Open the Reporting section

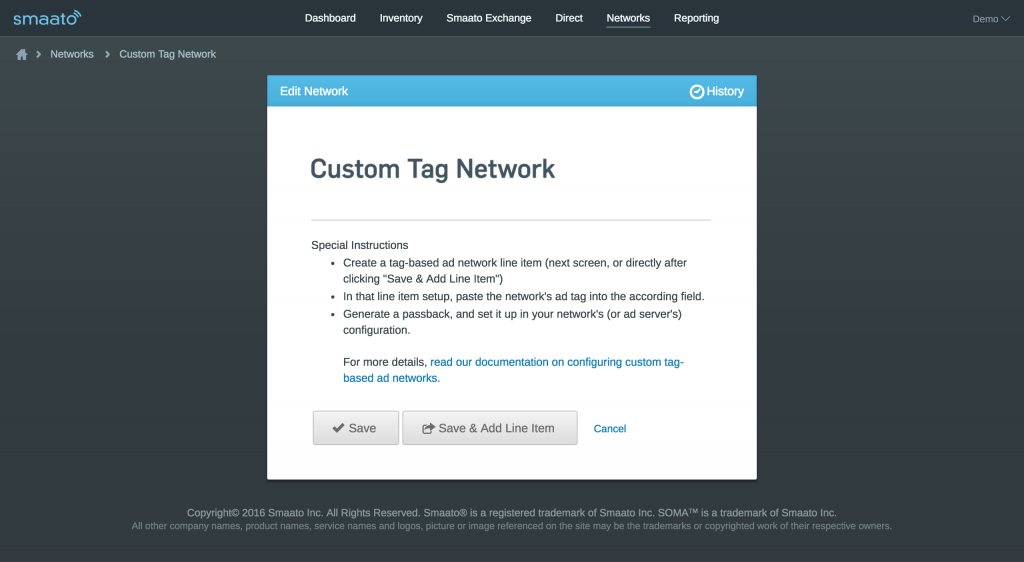[696, 18]
